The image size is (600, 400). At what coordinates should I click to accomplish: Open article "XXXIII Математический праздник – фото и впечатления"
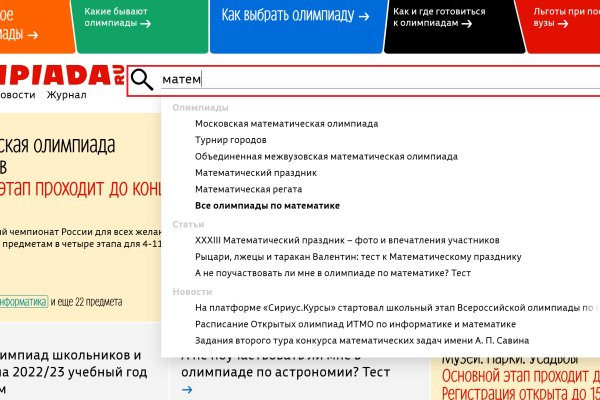(x=346, y=240)
